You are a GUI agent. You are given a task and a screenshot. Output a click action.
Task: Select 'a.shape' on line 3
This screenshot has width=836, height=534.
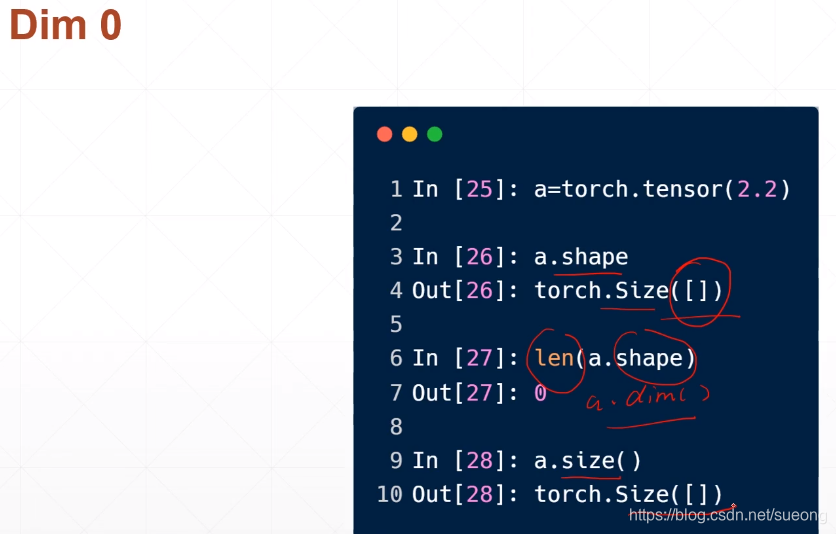coord(581,257)
